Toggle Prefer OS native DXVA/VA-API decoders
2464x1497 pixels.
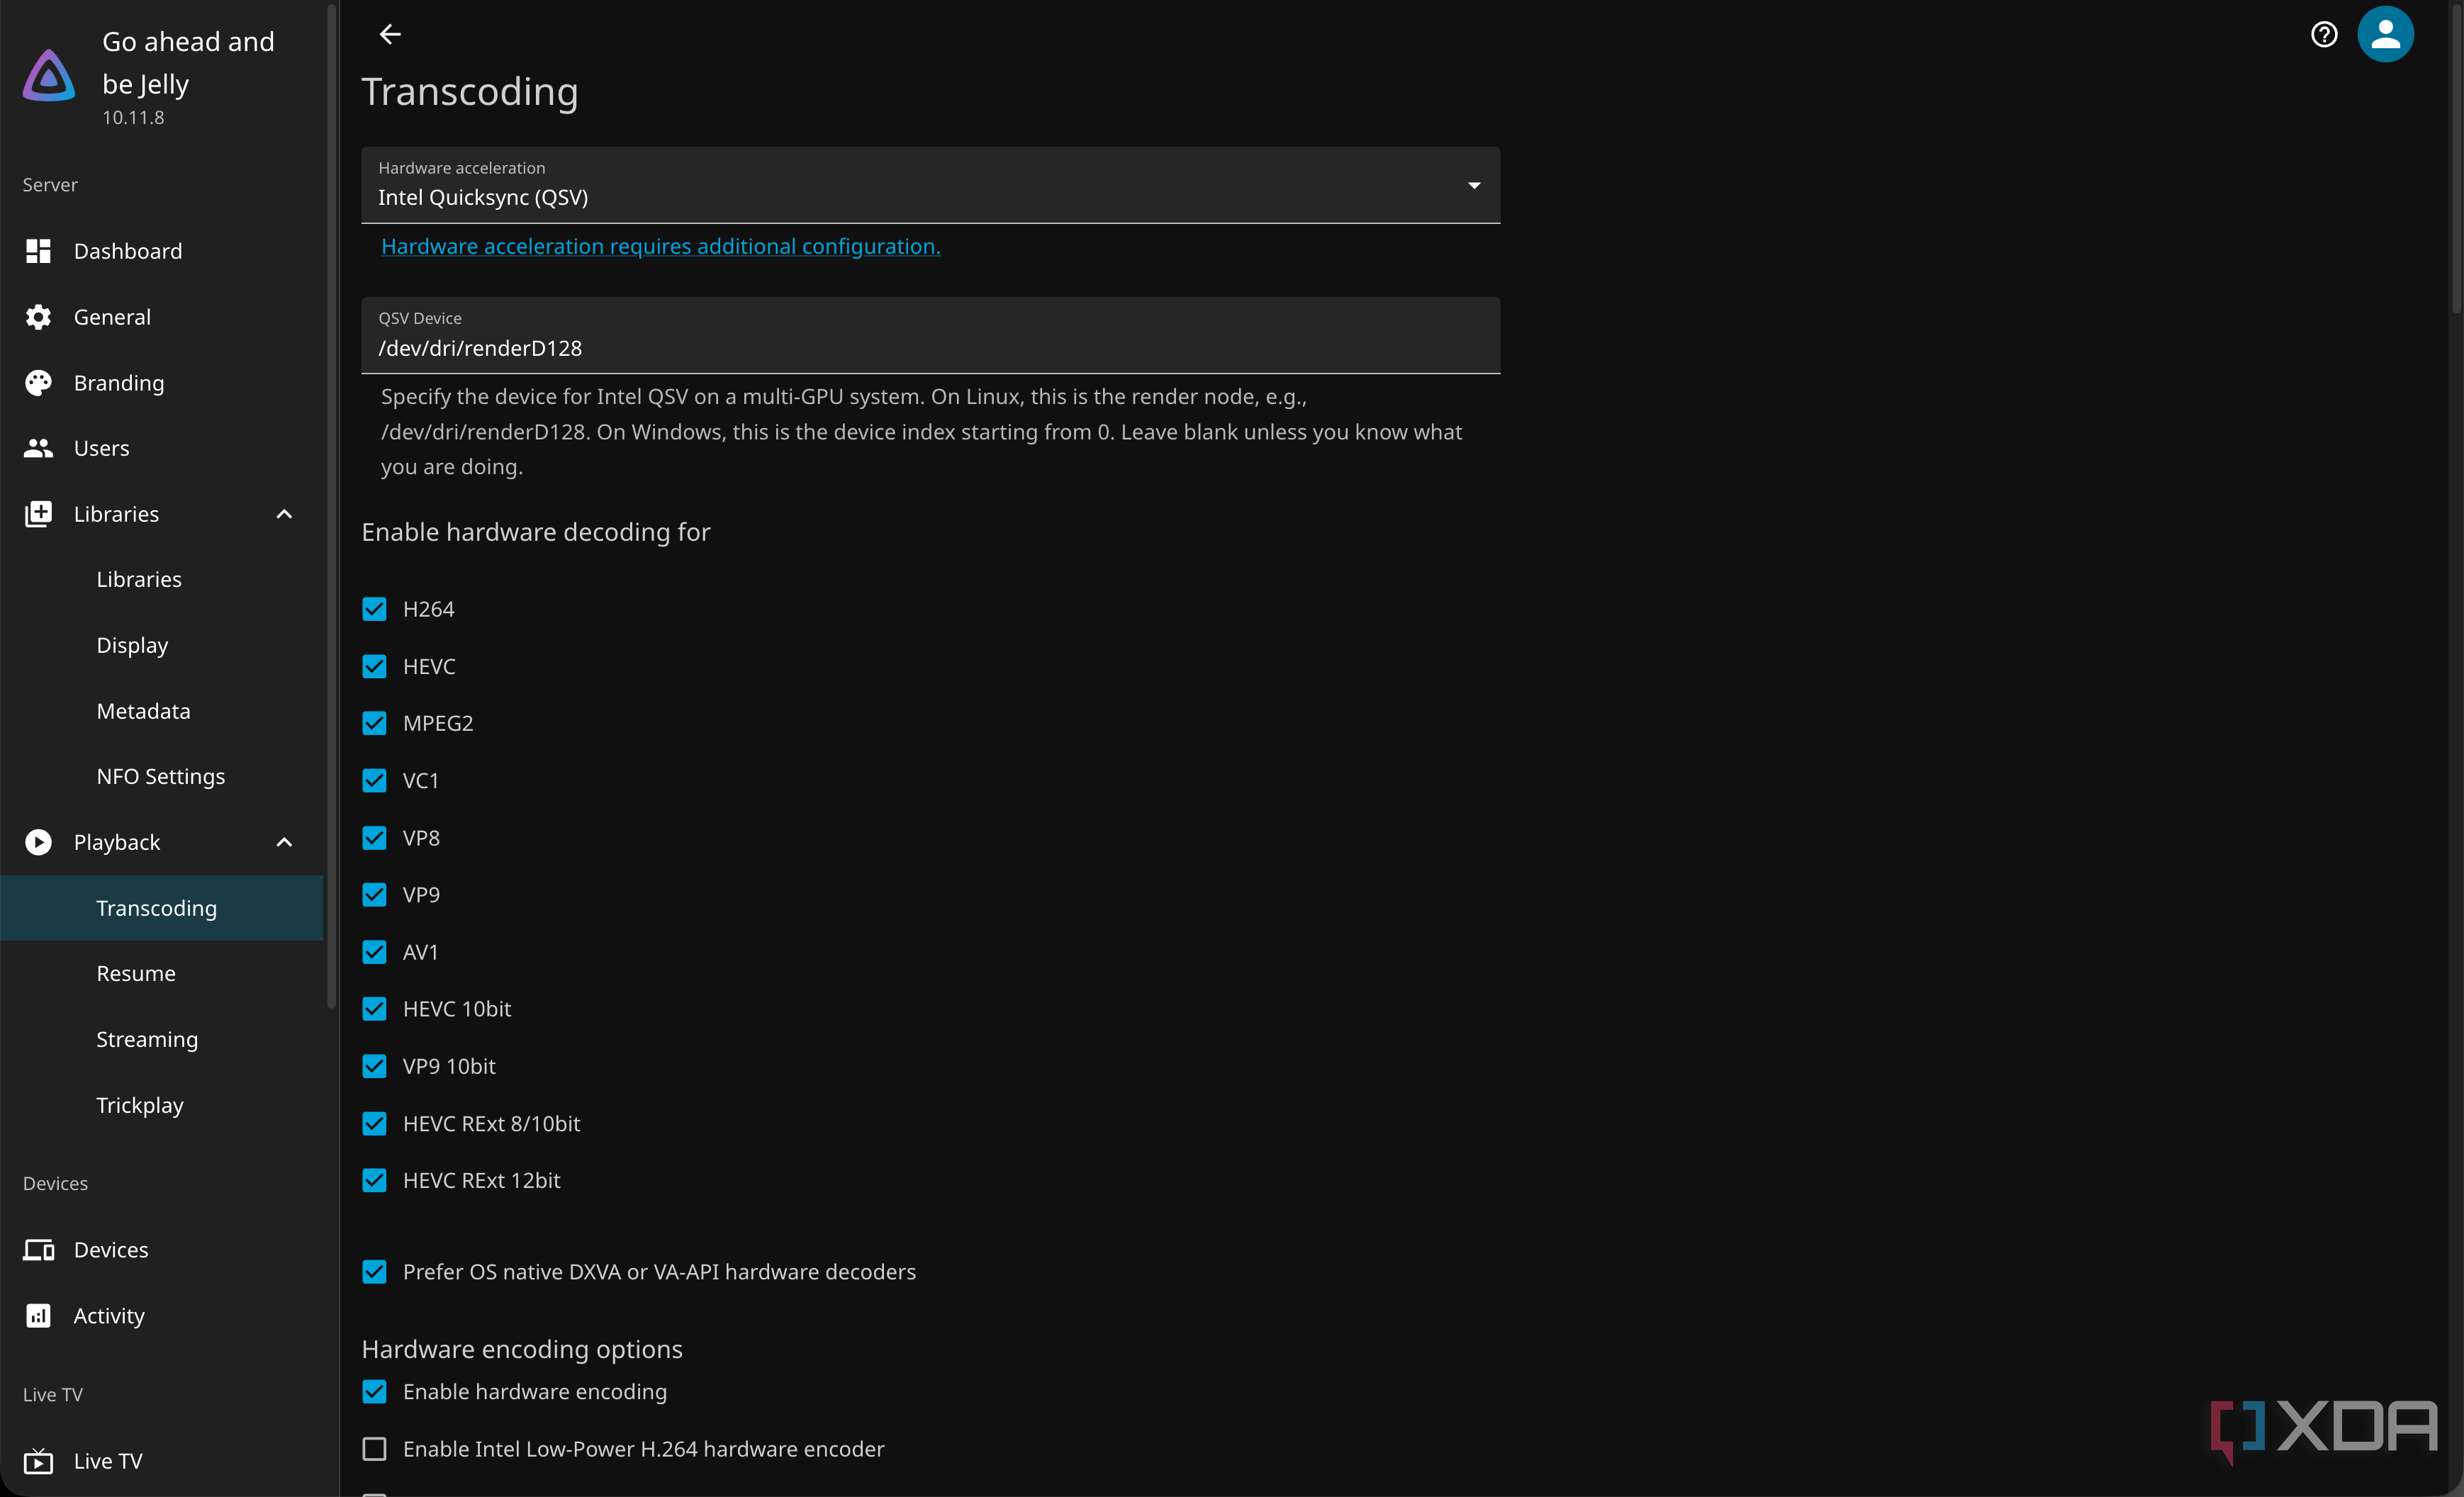(374, 1272)
